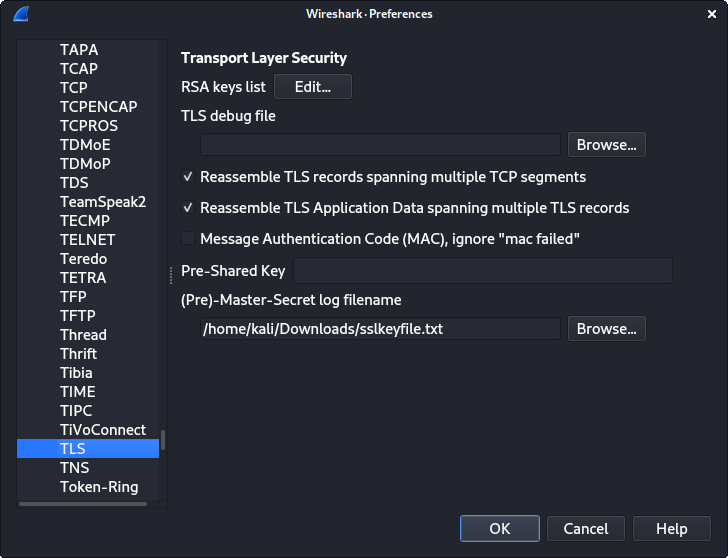Click the Wireshark shark fin icon

click(21, 14)
